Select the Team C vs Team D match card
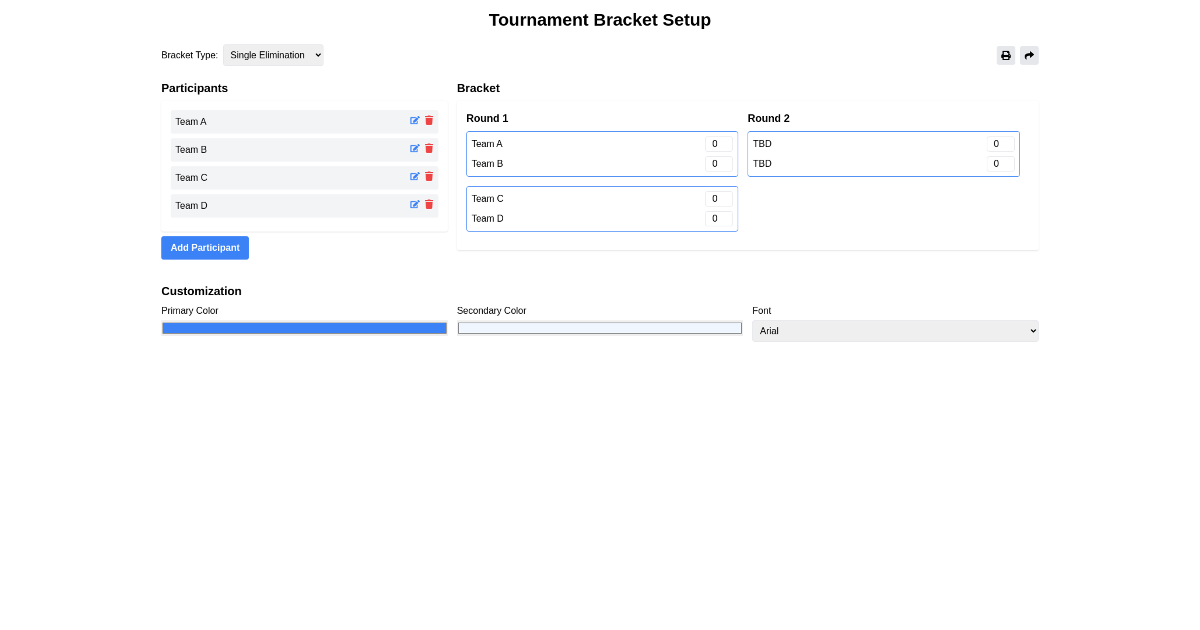The image size is (1200, 630). coord(601,208)
